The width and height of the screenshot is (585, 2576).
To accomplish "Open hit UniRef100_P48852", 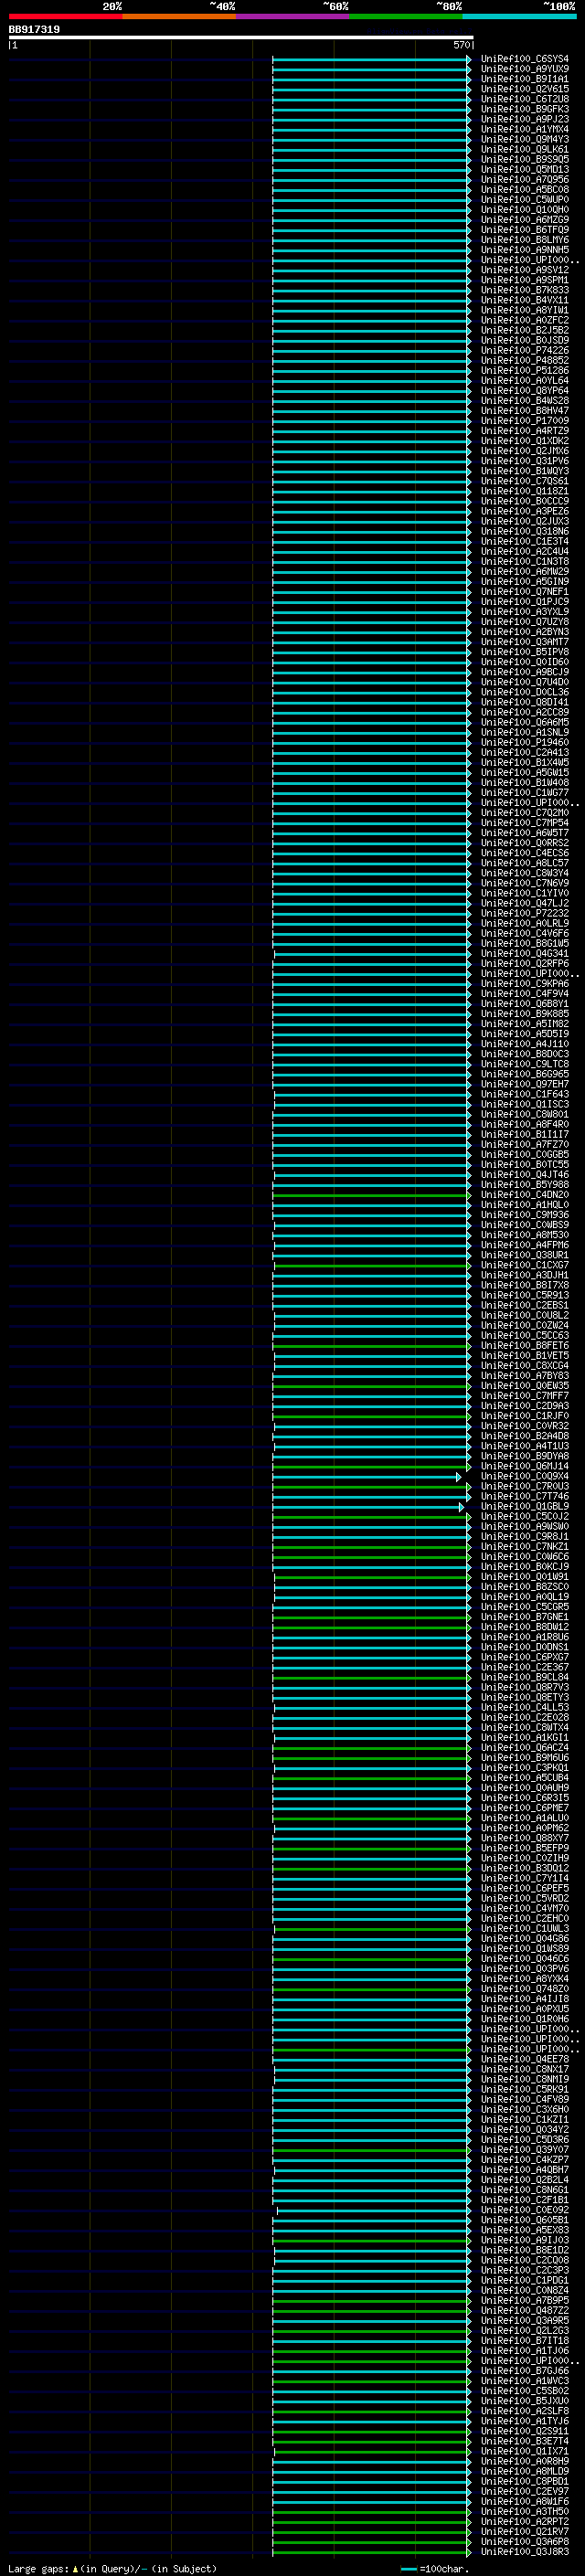I will tap(525, 361).
